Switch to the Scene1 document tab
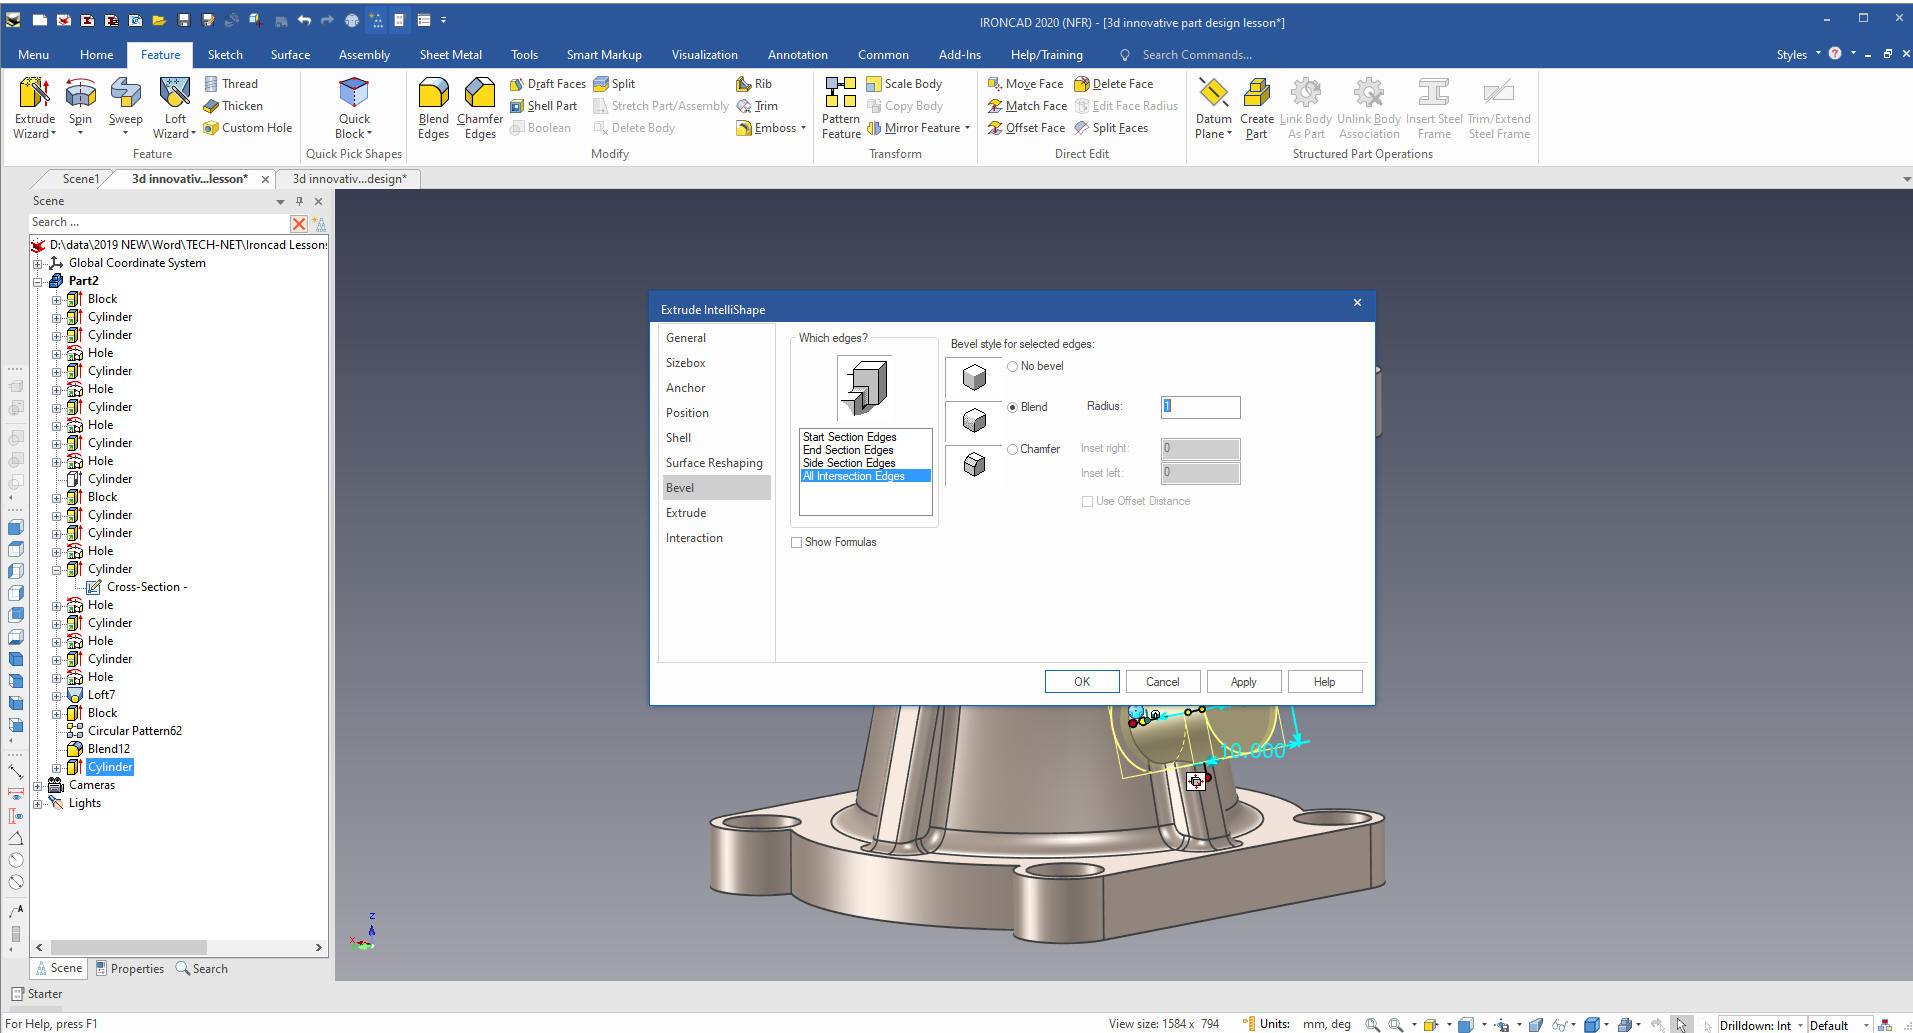 80,179
